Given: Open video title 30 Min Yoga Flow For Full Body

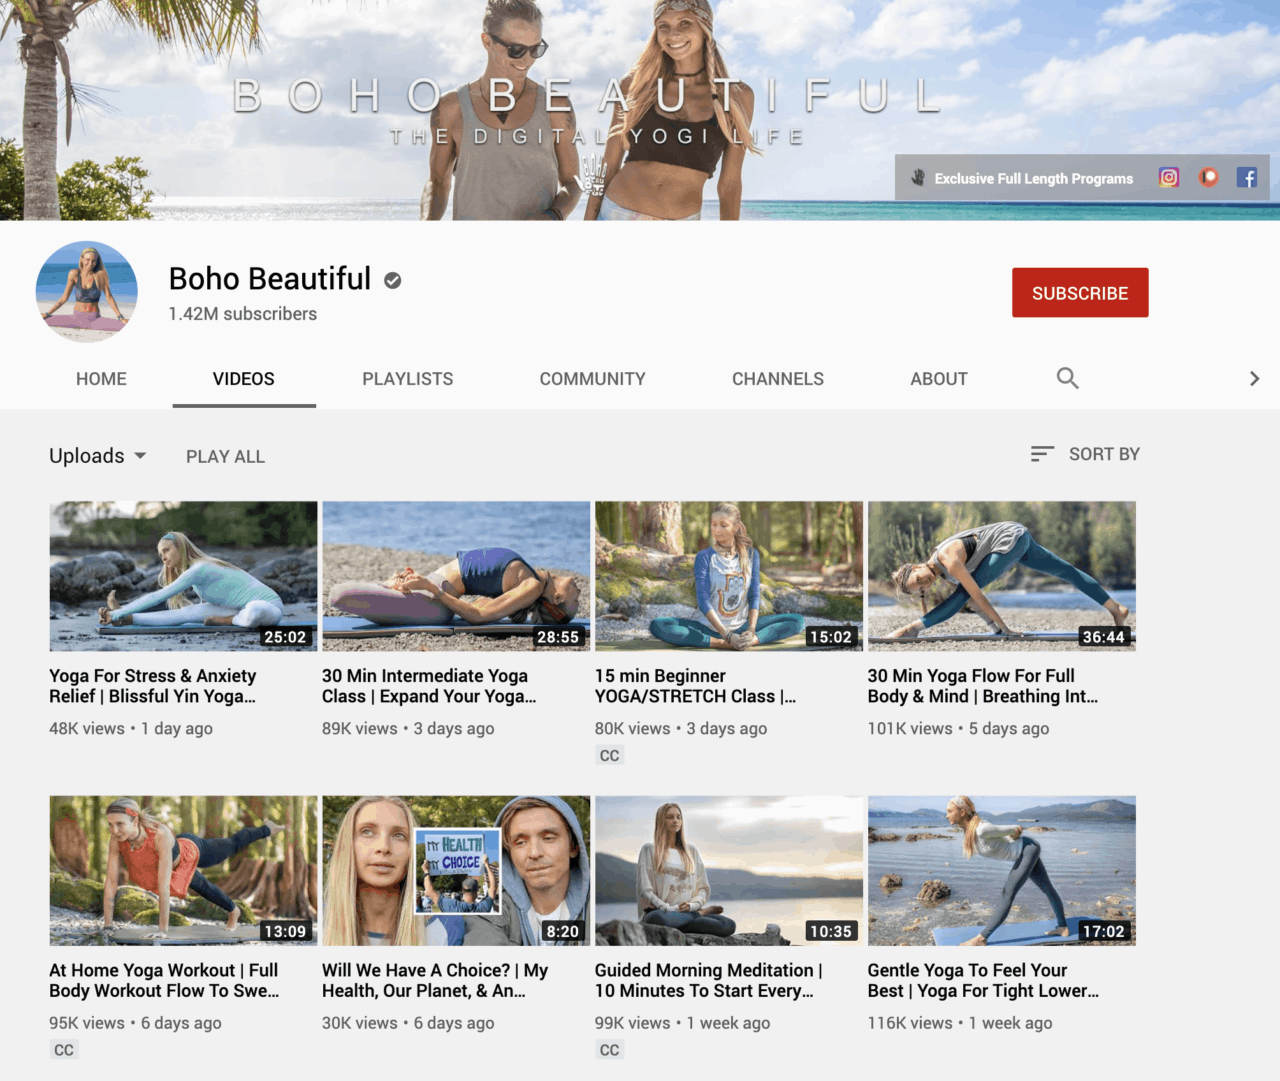Looking at the screenshot, I should pyautogui.click(x=983, y=686).
